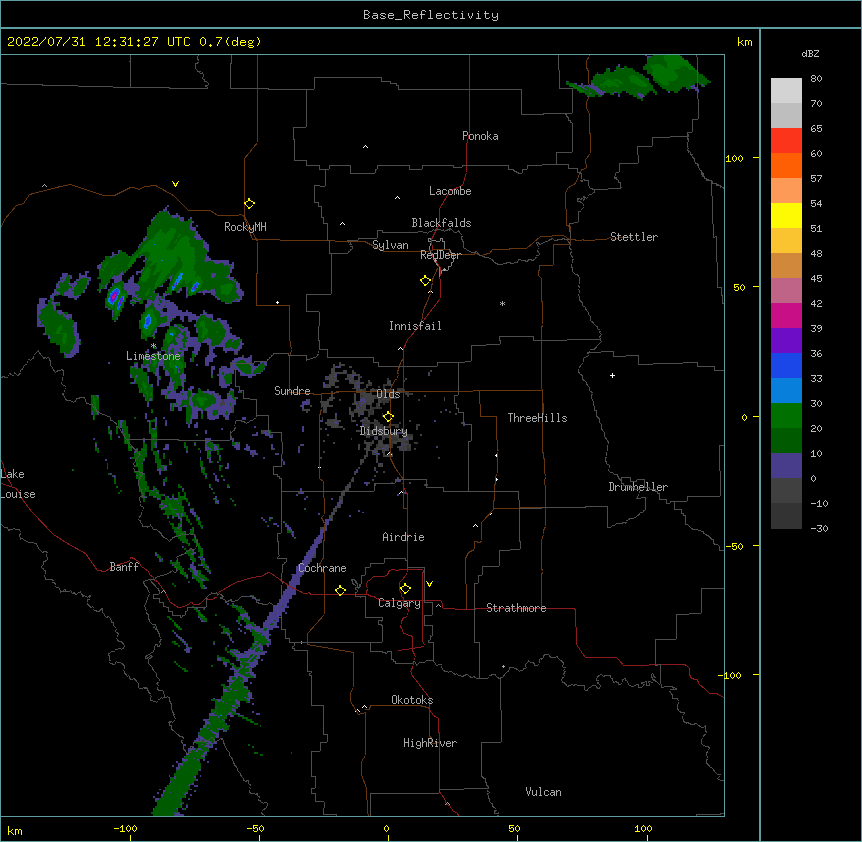This screenshot has height=842, width=862.
Task: Click the yellow diamond marker south of RedDeer
Action: pos(426,281)
